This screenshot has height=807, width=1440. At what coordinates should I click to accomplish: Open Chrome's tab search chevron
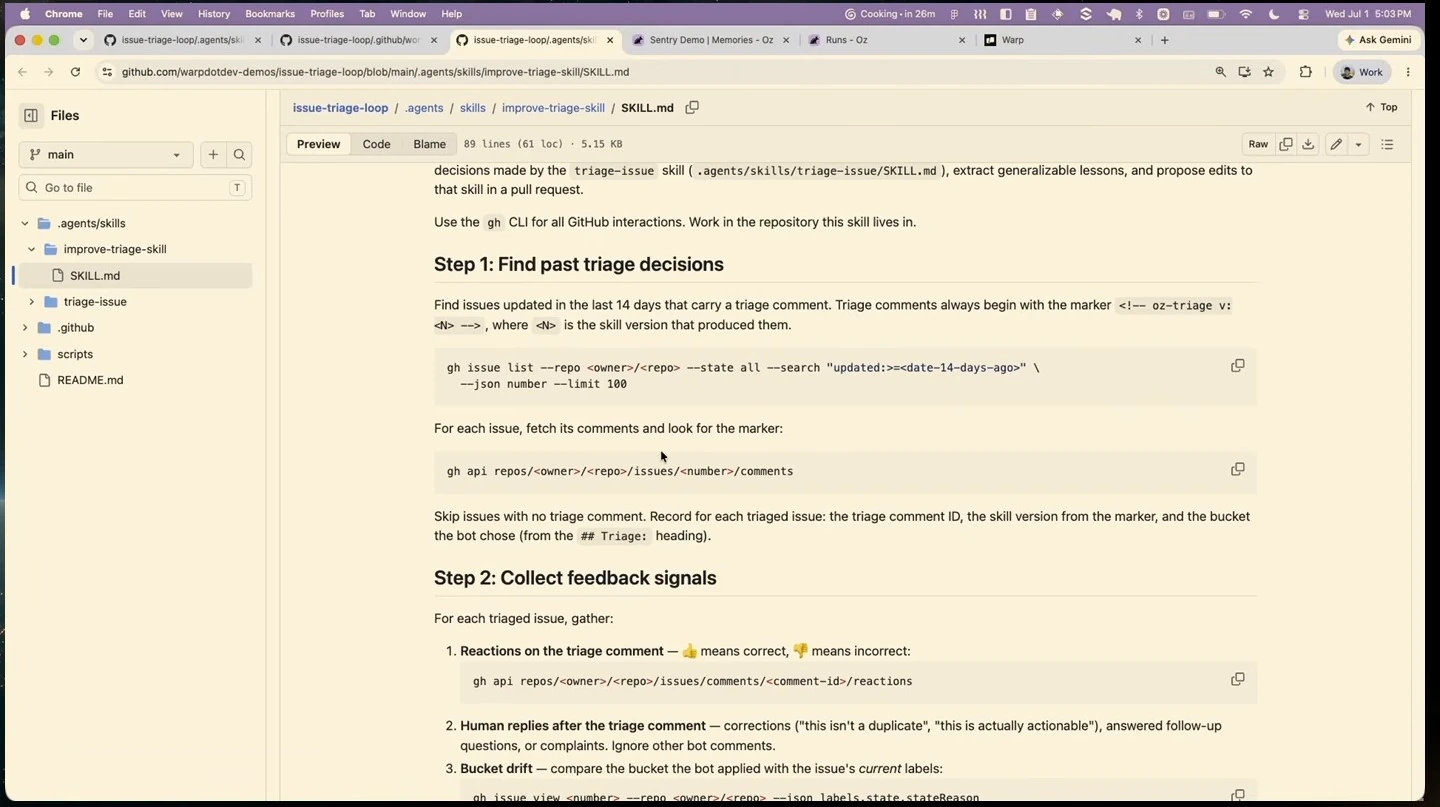(x=83, y=40)
